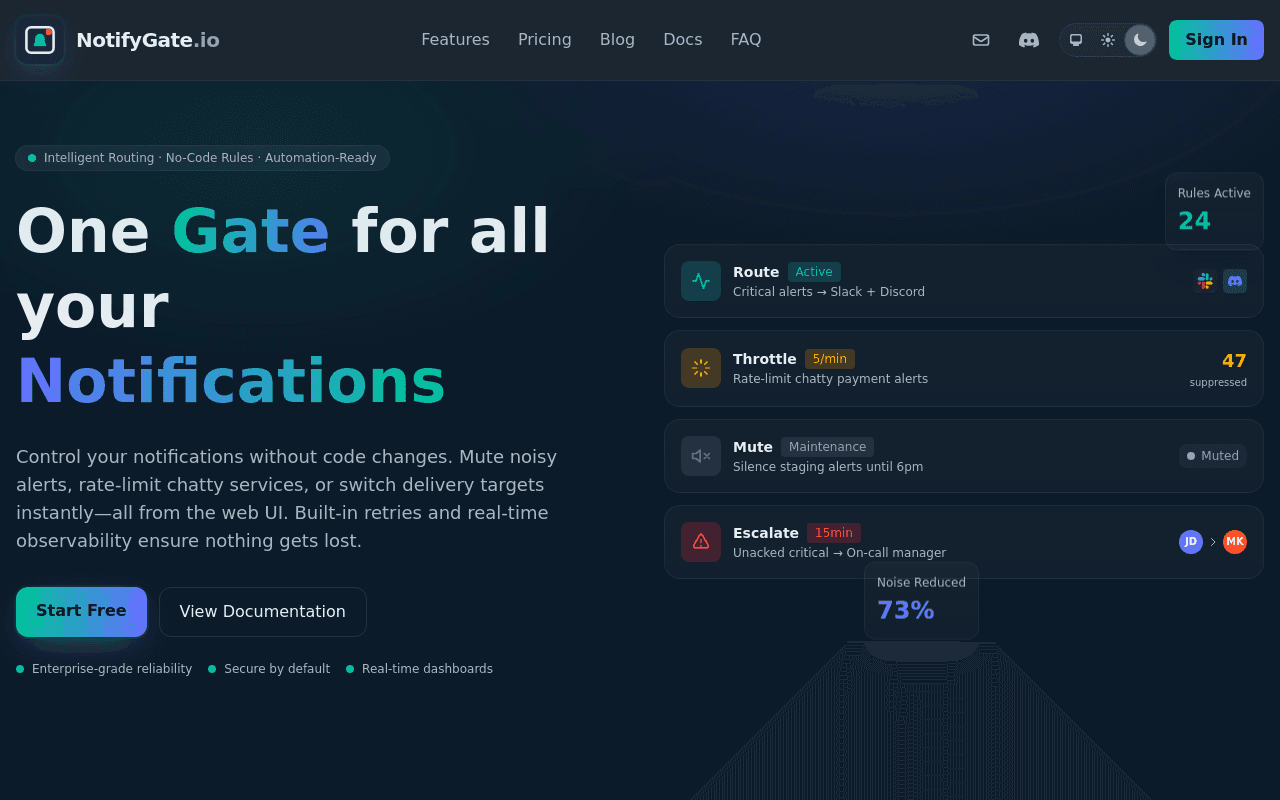Click the Escalate warning triangle icon
1280x800 pixels.
(x=701, y=542)
